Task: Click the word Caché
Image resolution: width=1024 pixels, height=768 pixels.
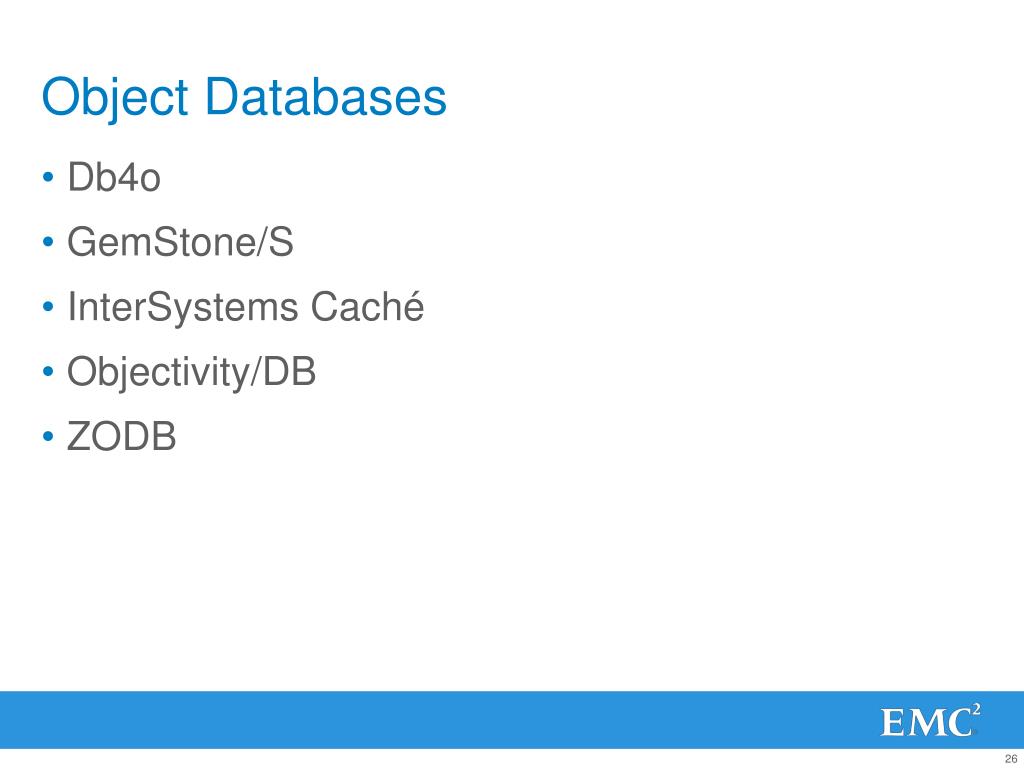Action: (367, 306)
